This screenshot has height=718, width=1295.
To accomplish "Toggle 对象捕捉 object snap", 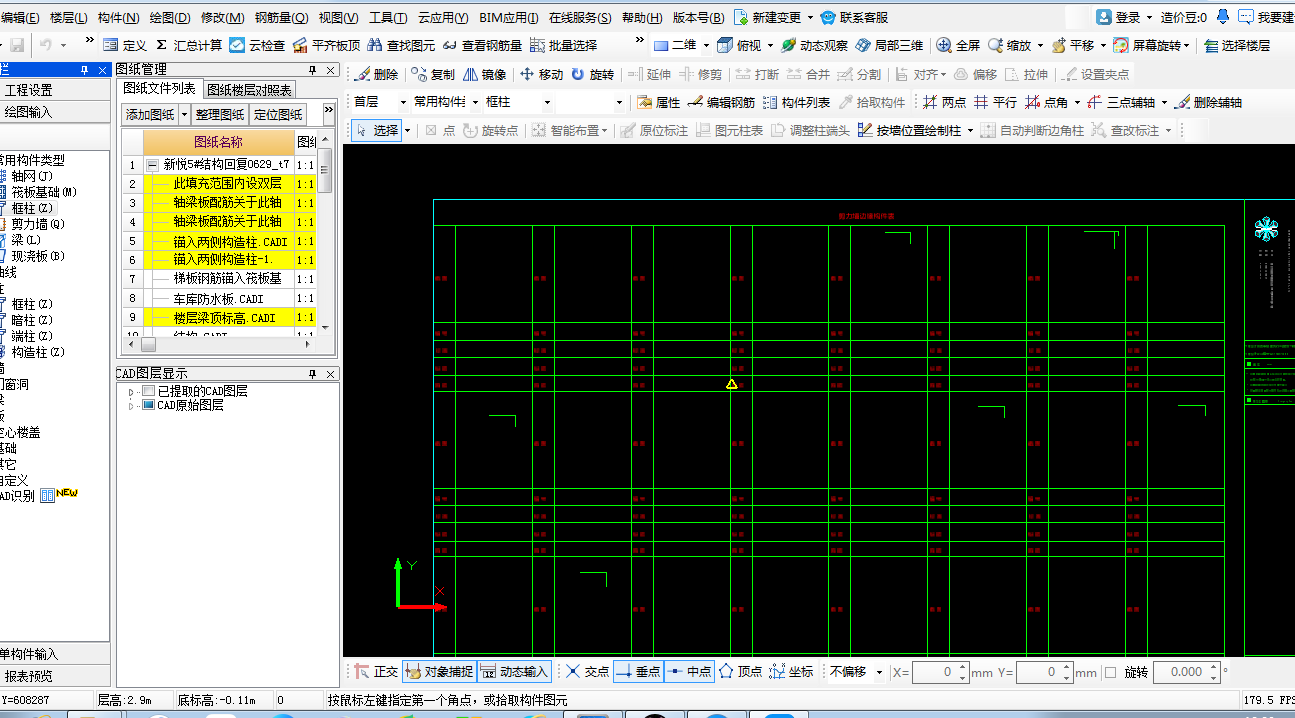I will [x=440, y=672].
